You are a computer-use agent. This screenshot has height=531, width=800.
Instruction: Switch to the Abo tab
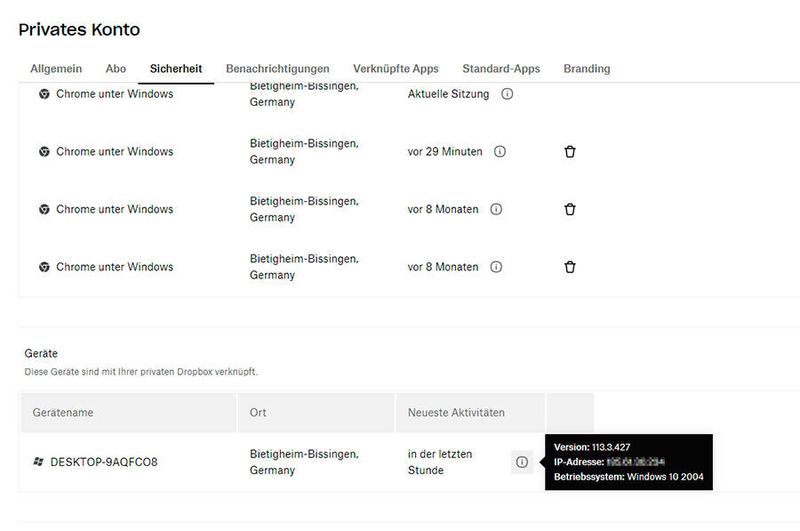116,69
